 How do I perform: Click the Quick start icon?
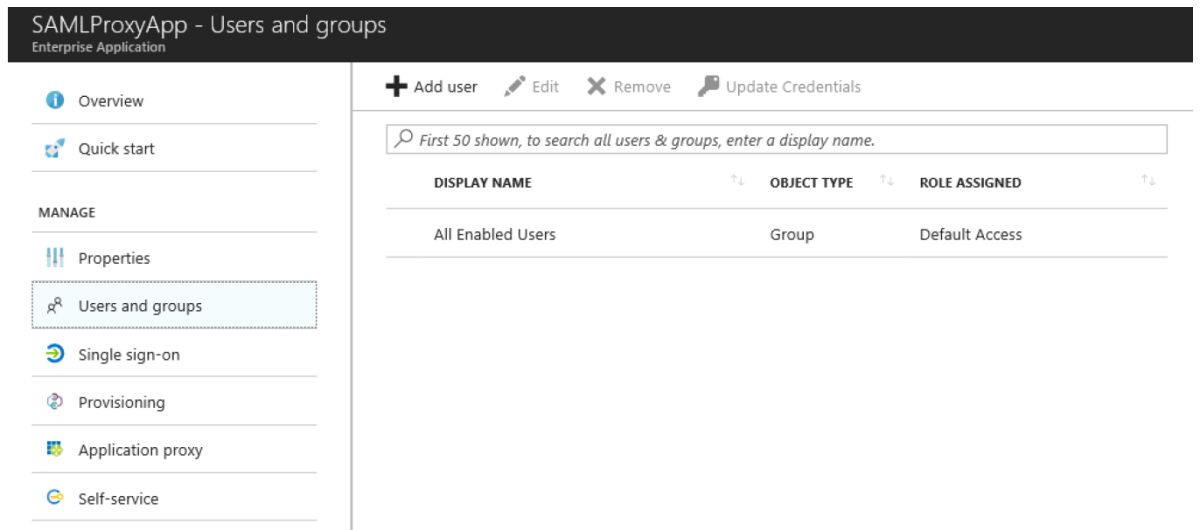(x=55, y=149)
